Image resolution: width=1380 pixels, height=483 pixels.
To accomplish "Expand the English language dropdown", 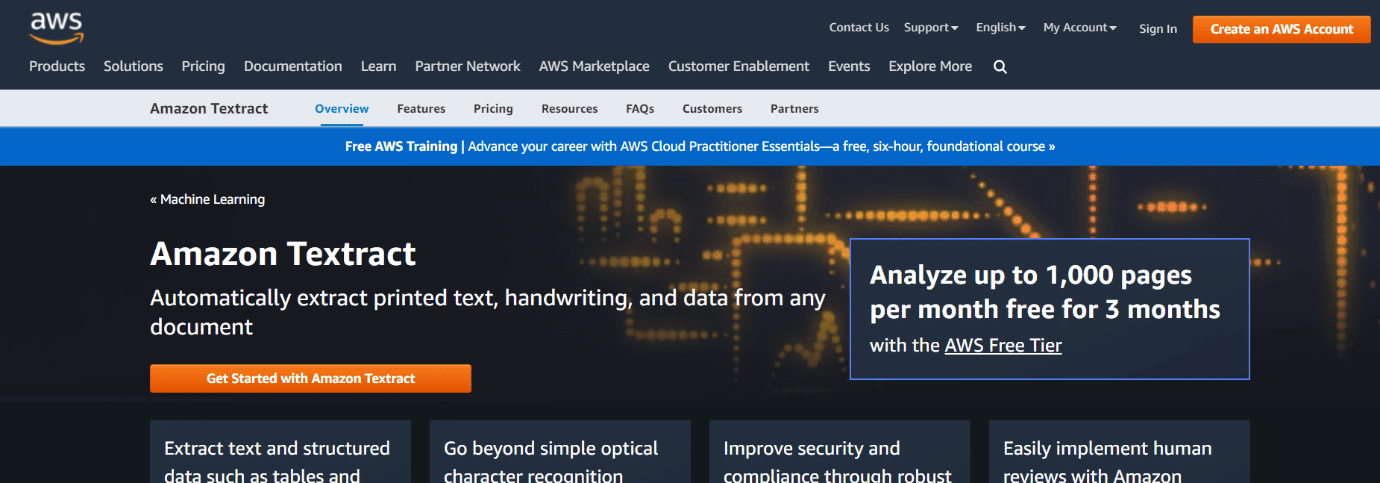I will pyautogui.click(x=1001, y=28).
